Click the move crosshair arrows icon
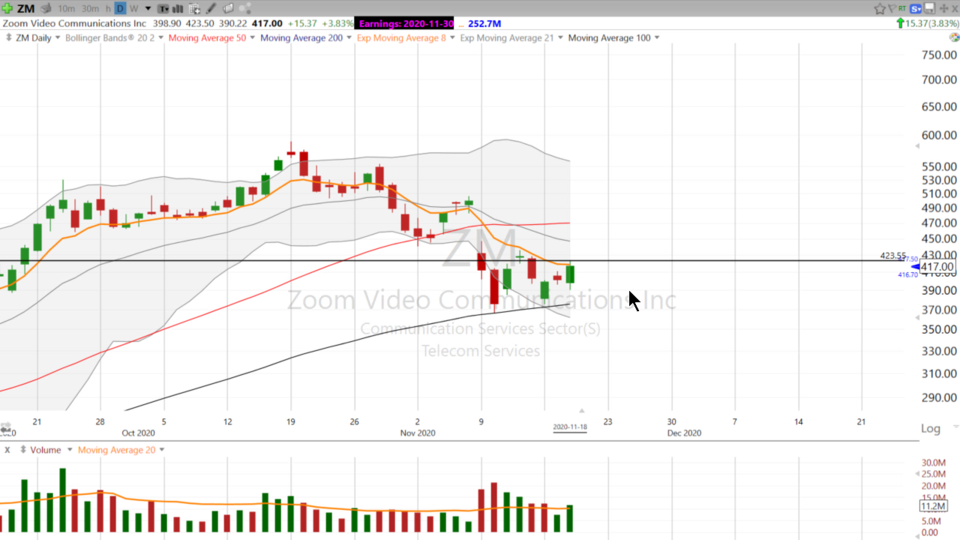 coord(944,9)
